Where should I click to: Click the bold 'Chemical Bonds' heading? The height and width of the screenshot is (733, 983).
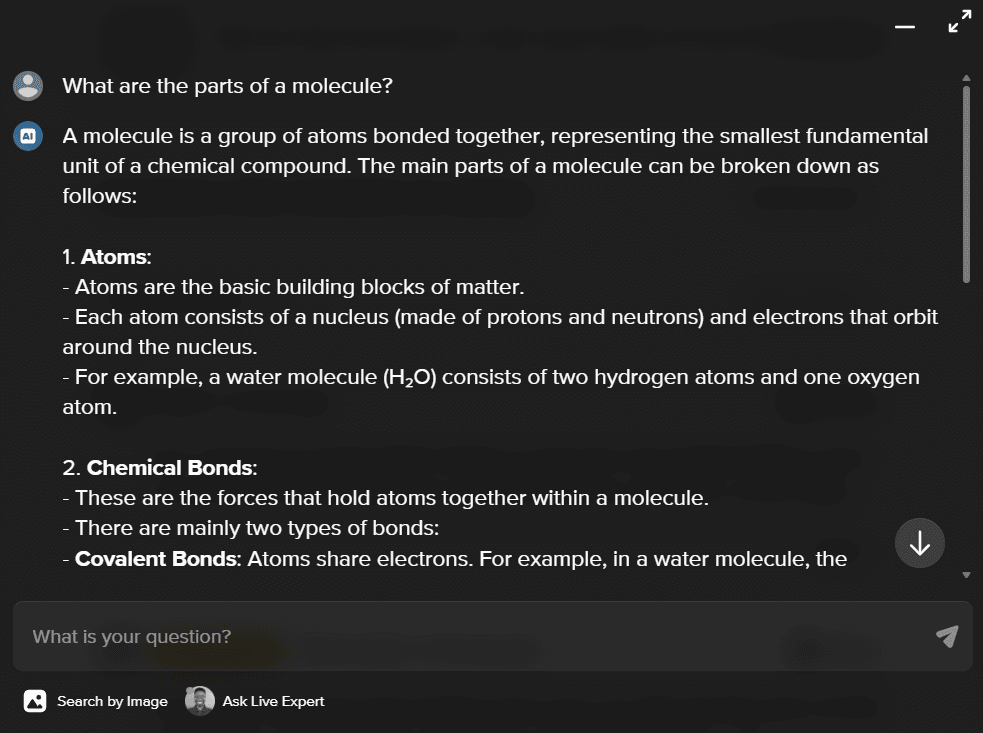(170, 468)
